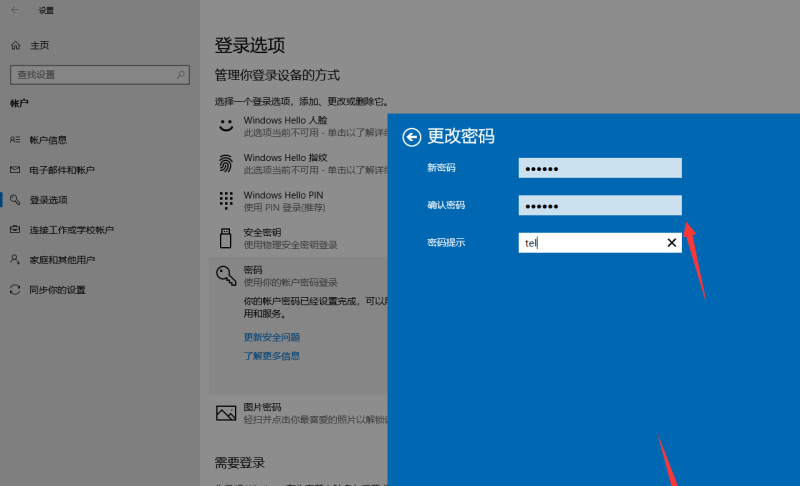Click the 使用物理安全密钥登录 description
The width and height of the screenshot is (800, 486).
pyautogui.click(x=290, y=245)
